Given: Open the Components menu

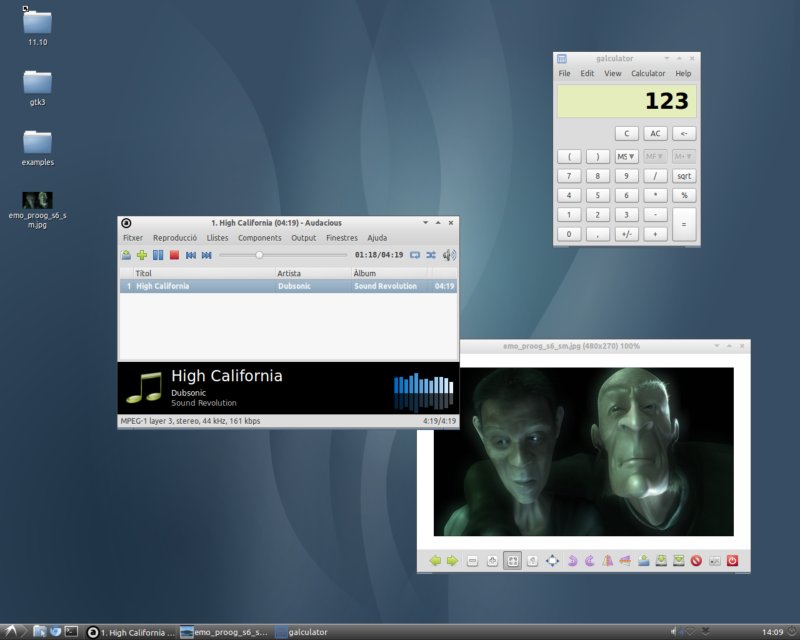Looking at the screenshot, I should coord(260,238).
